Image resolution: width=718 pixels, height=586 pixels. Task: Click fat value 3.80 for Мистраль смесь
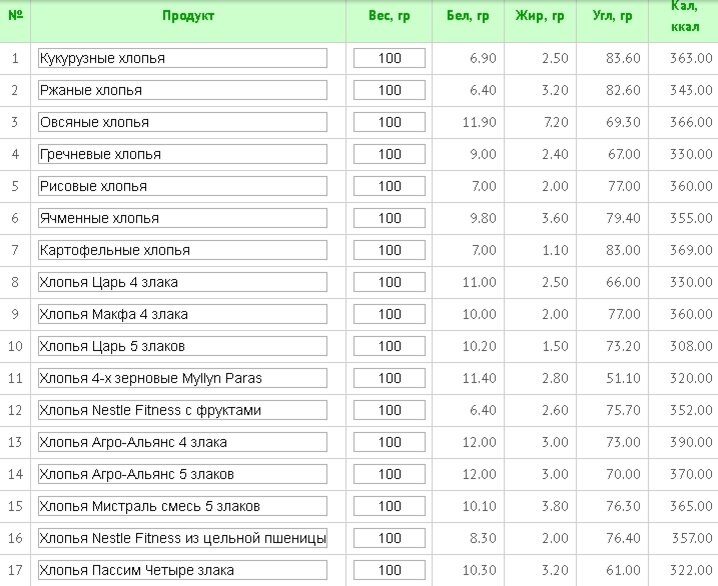click(555, 506)
